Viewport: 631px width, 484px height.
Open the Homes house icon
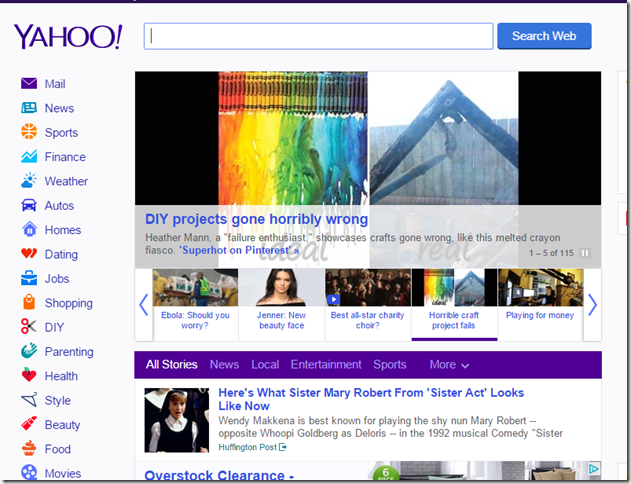pyautogui.click(x=29, y=229)
